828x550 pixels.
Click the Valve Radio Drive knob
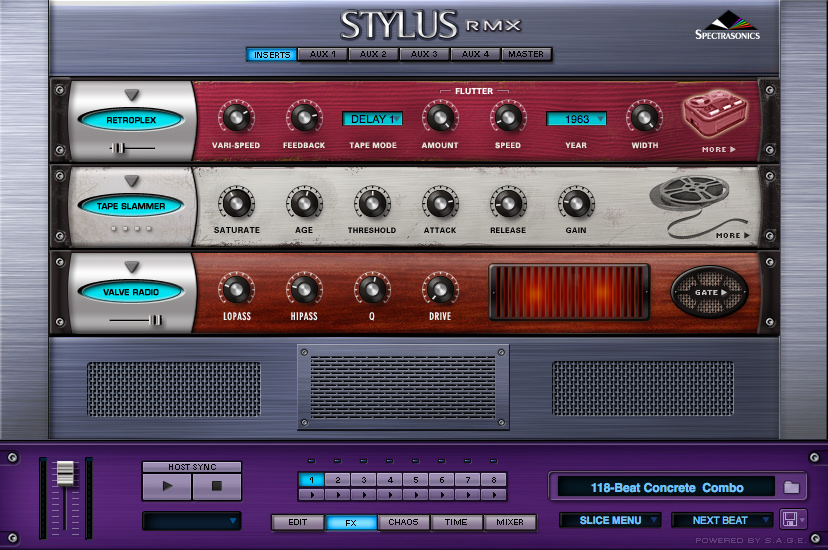pyautogui.click(x=439, y=289)
